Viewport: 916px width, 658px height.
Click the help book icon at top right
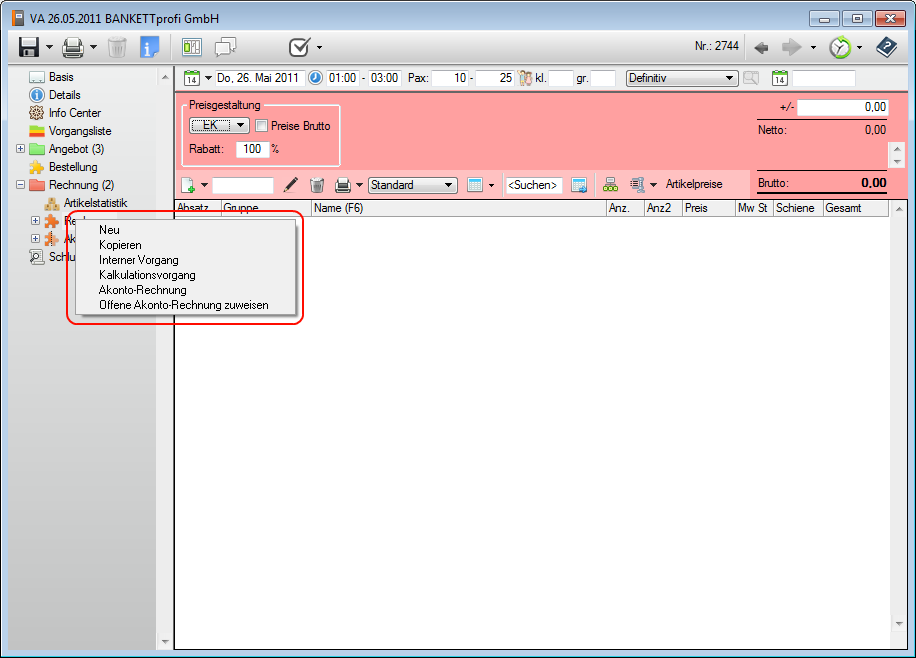pyautogui.click(x=886, y=47)
